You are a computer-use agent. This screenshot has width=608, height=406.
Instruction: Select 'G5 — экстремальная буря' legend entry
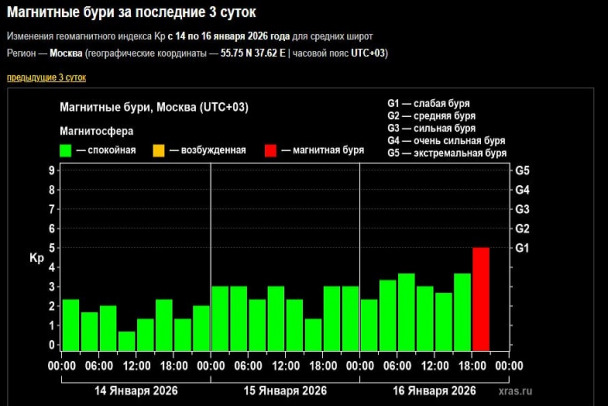pyautogui.click(x=446, y=155)
